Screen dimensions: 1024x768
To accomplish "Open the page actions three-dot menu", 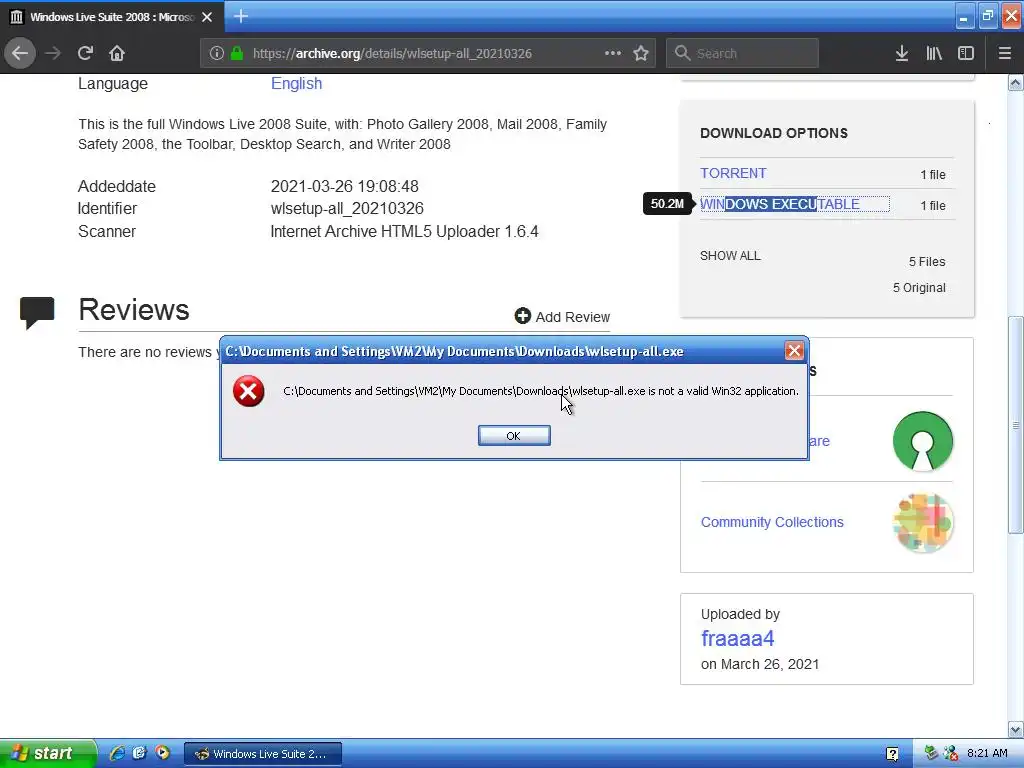I will [x=613, y=53].
